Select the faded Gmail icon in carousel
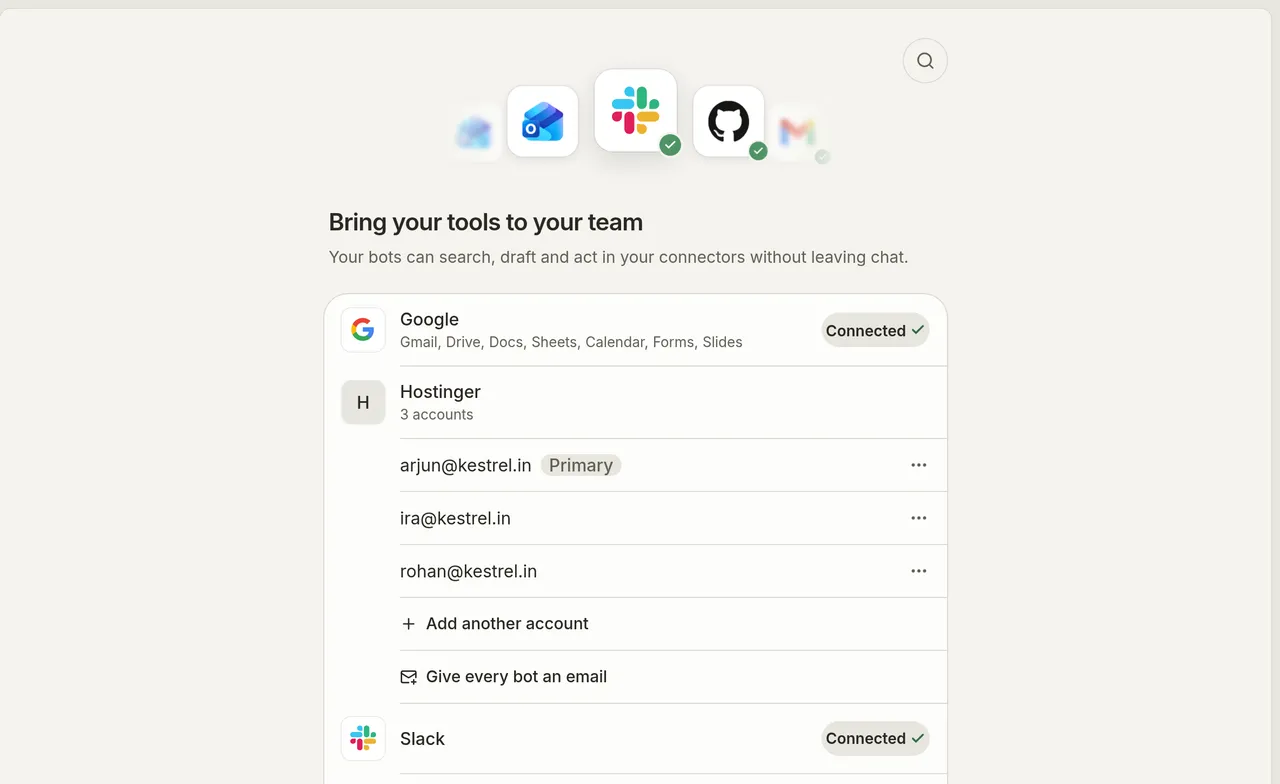Screen dimensions: 1280x784 pos(797,132)
